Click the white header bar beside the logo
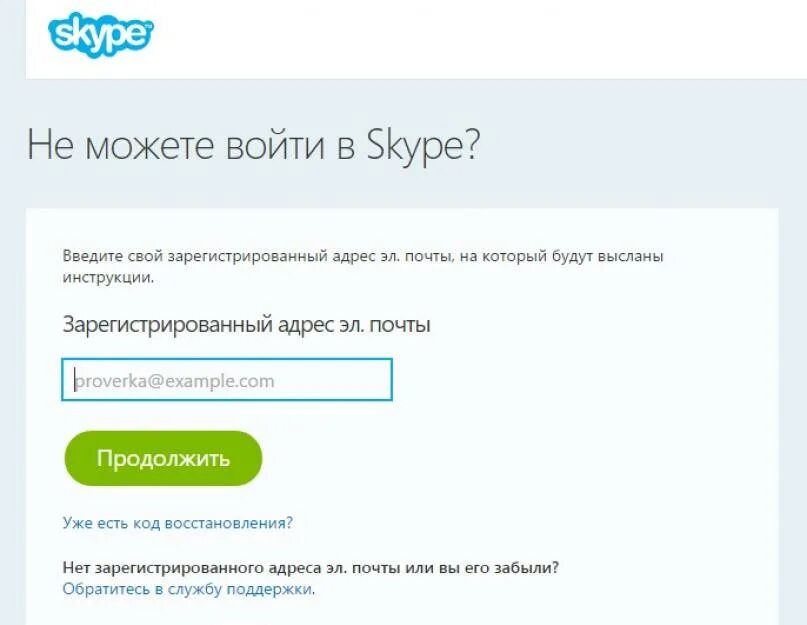The height and width of the screenshot is (625, 807). coord(480,38)
